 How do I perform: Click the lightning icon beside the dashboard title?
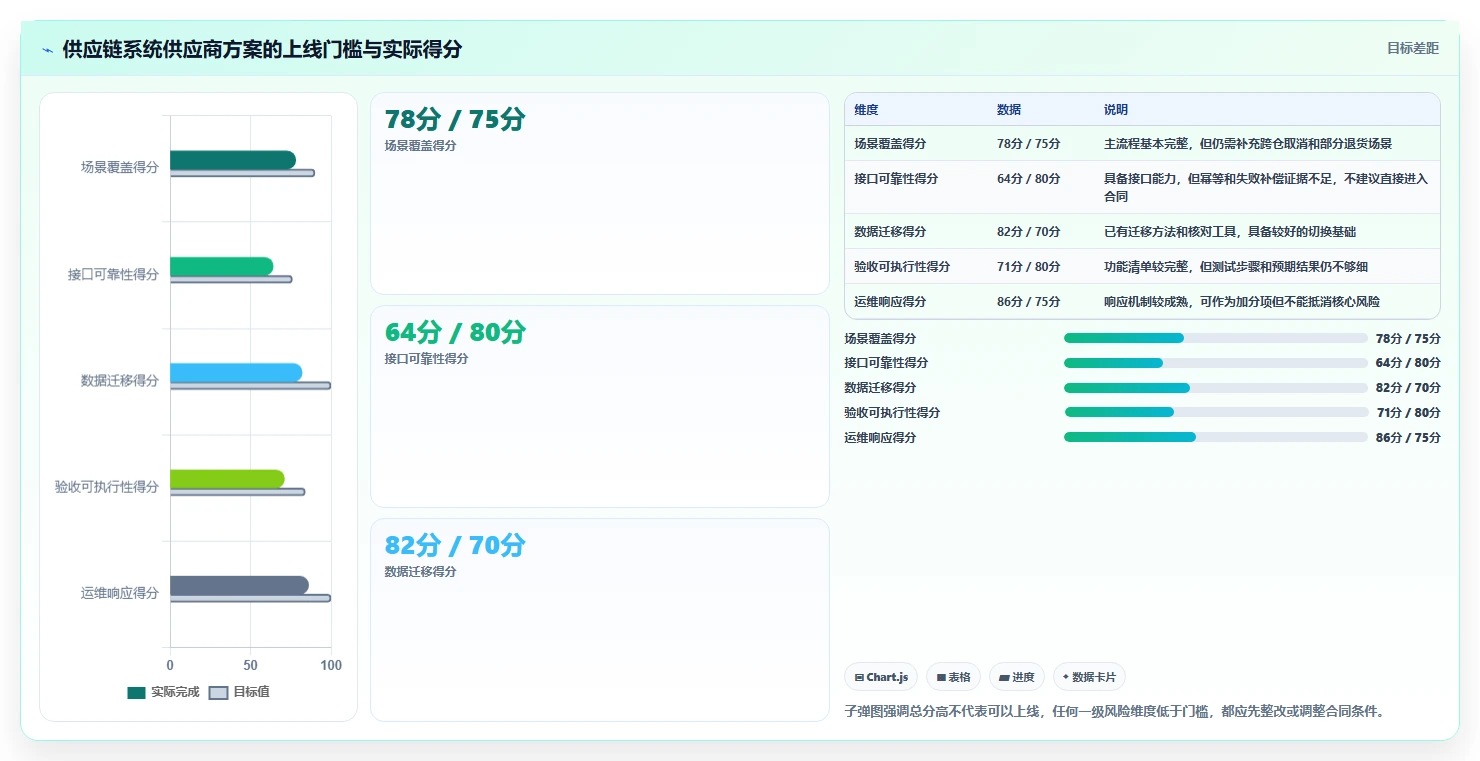(47, 50)
